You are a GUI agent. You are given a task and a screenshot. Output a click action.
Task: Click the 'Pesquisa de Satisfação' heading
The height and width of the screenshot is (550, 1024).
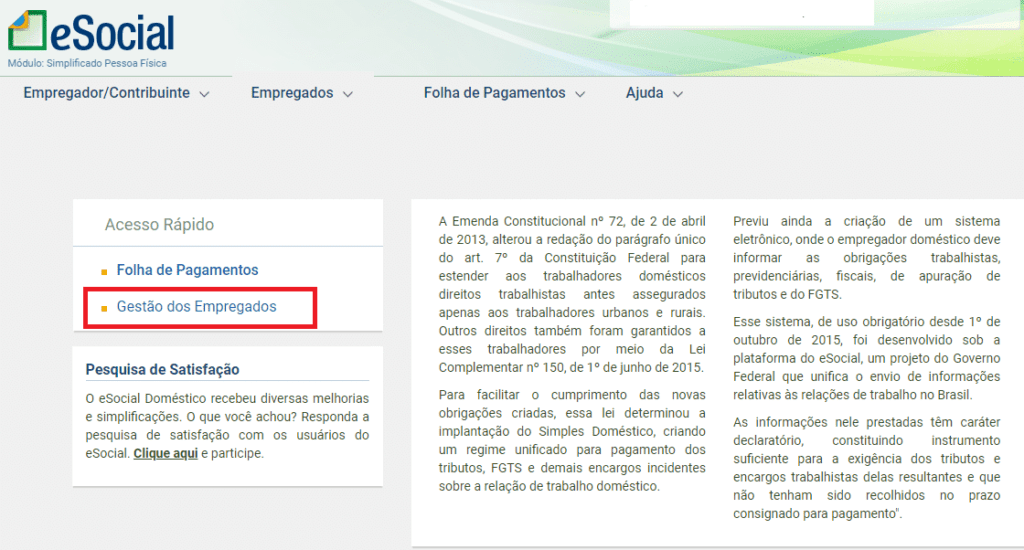point(162,369)
